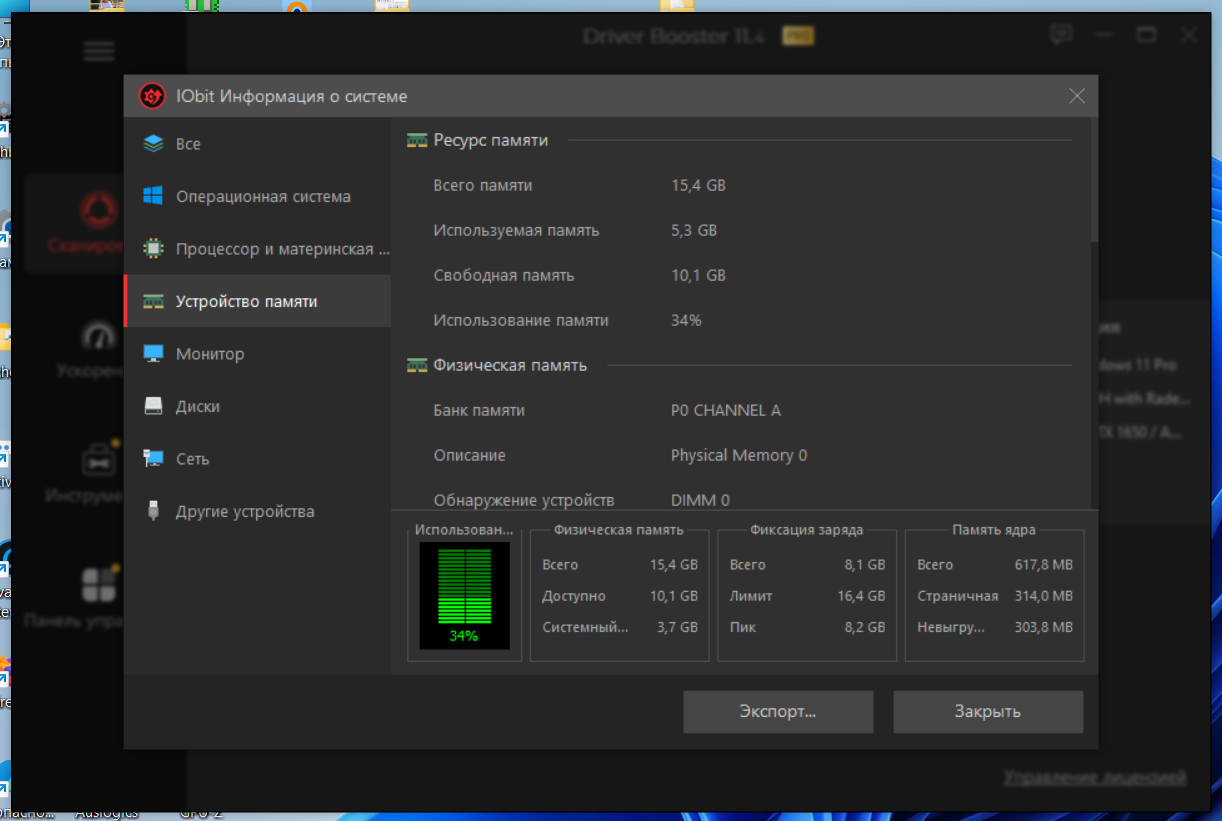Click the 'Всего памяти' value 15,4 GB
The width and height of the screenshot is (1222, 821).
click(698, 186)
